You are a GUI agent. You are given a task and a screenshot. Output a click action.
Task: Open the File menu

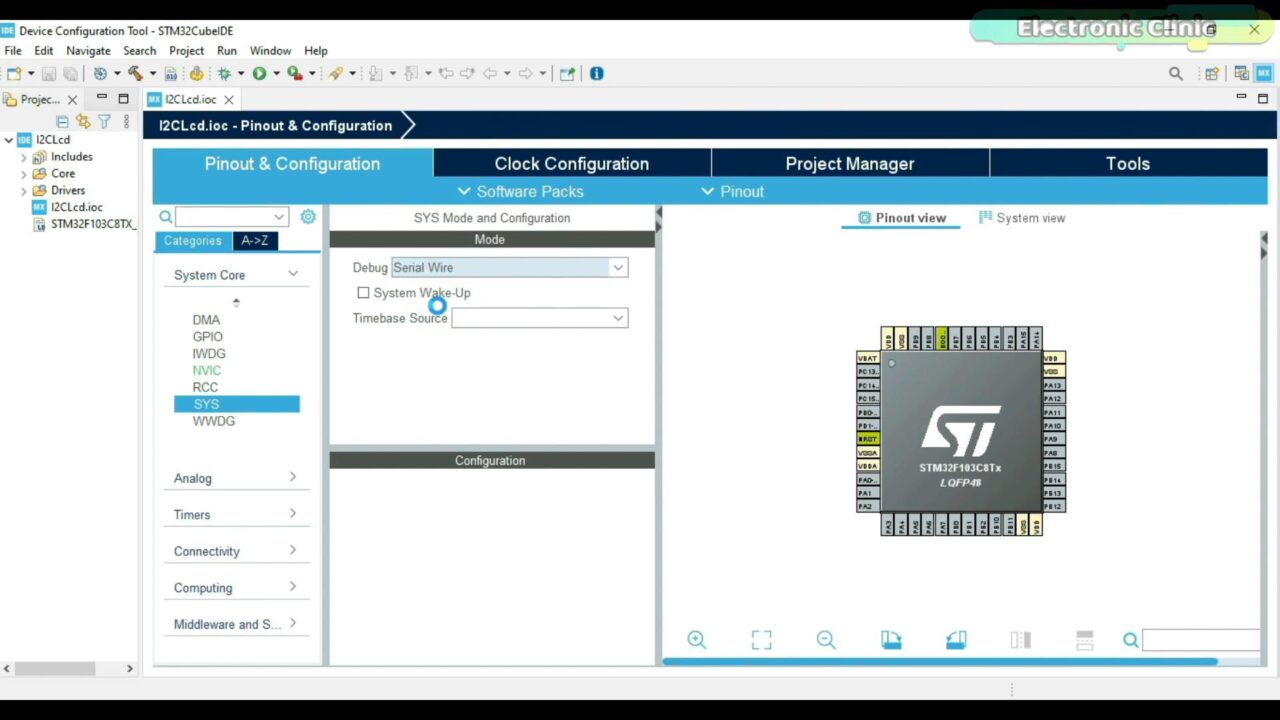(x=13, y=51)
